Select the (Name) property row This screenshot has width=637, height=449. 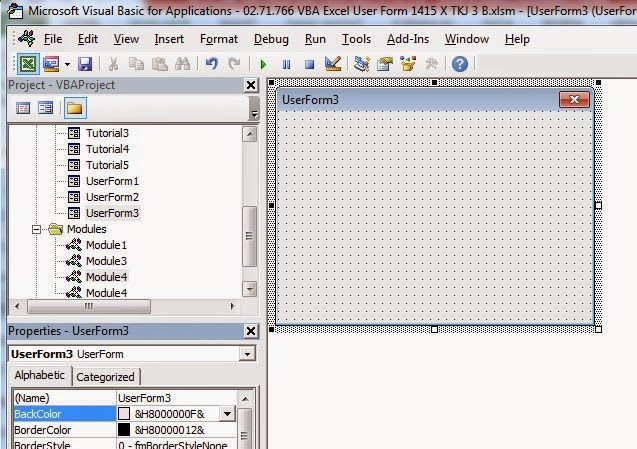(125, 398)
